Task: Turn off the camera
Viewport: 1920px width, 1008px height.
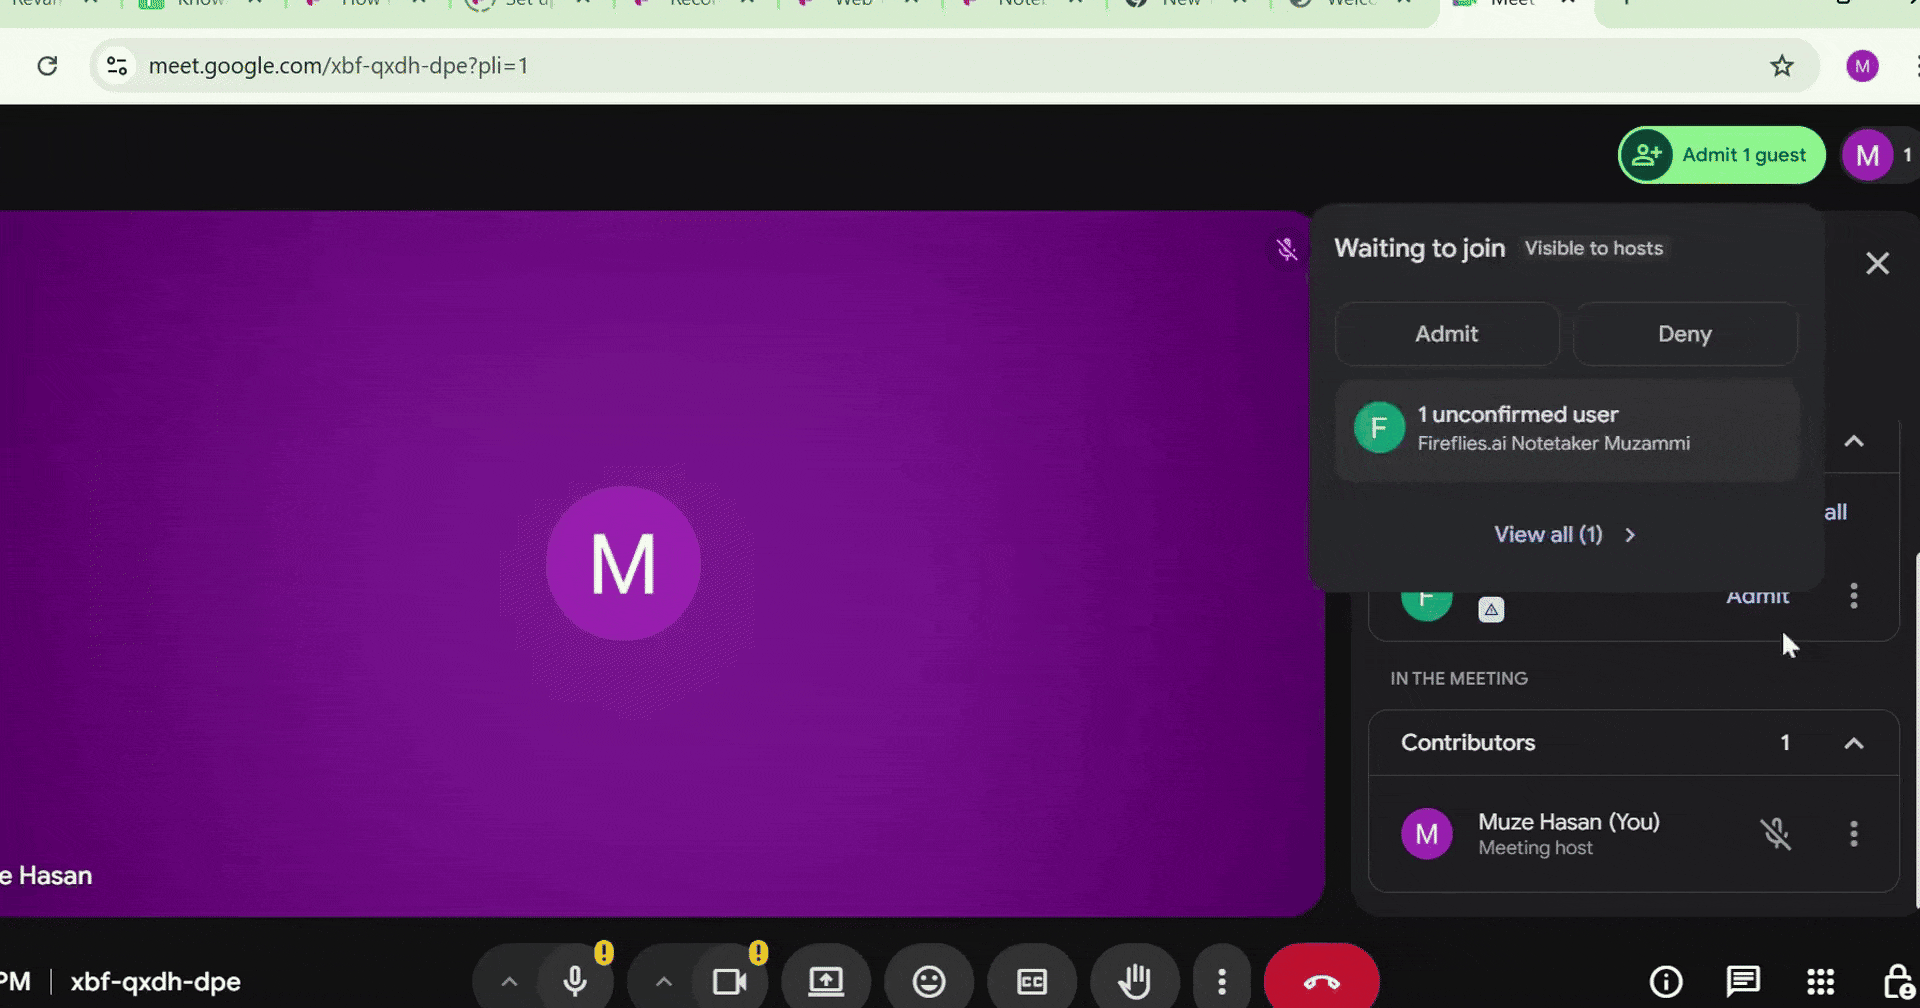Action: point(731,980)
